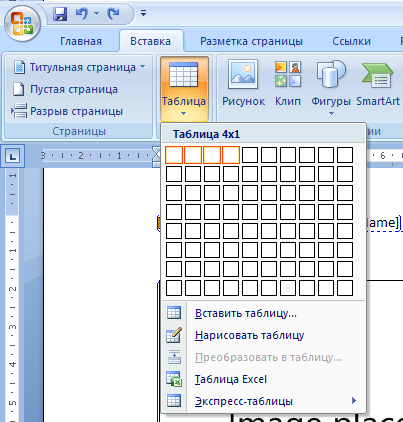This screenshot has width=403, height=422.
Task: Click the Excel spreadsheet icon
Action: tap(174, 379)
